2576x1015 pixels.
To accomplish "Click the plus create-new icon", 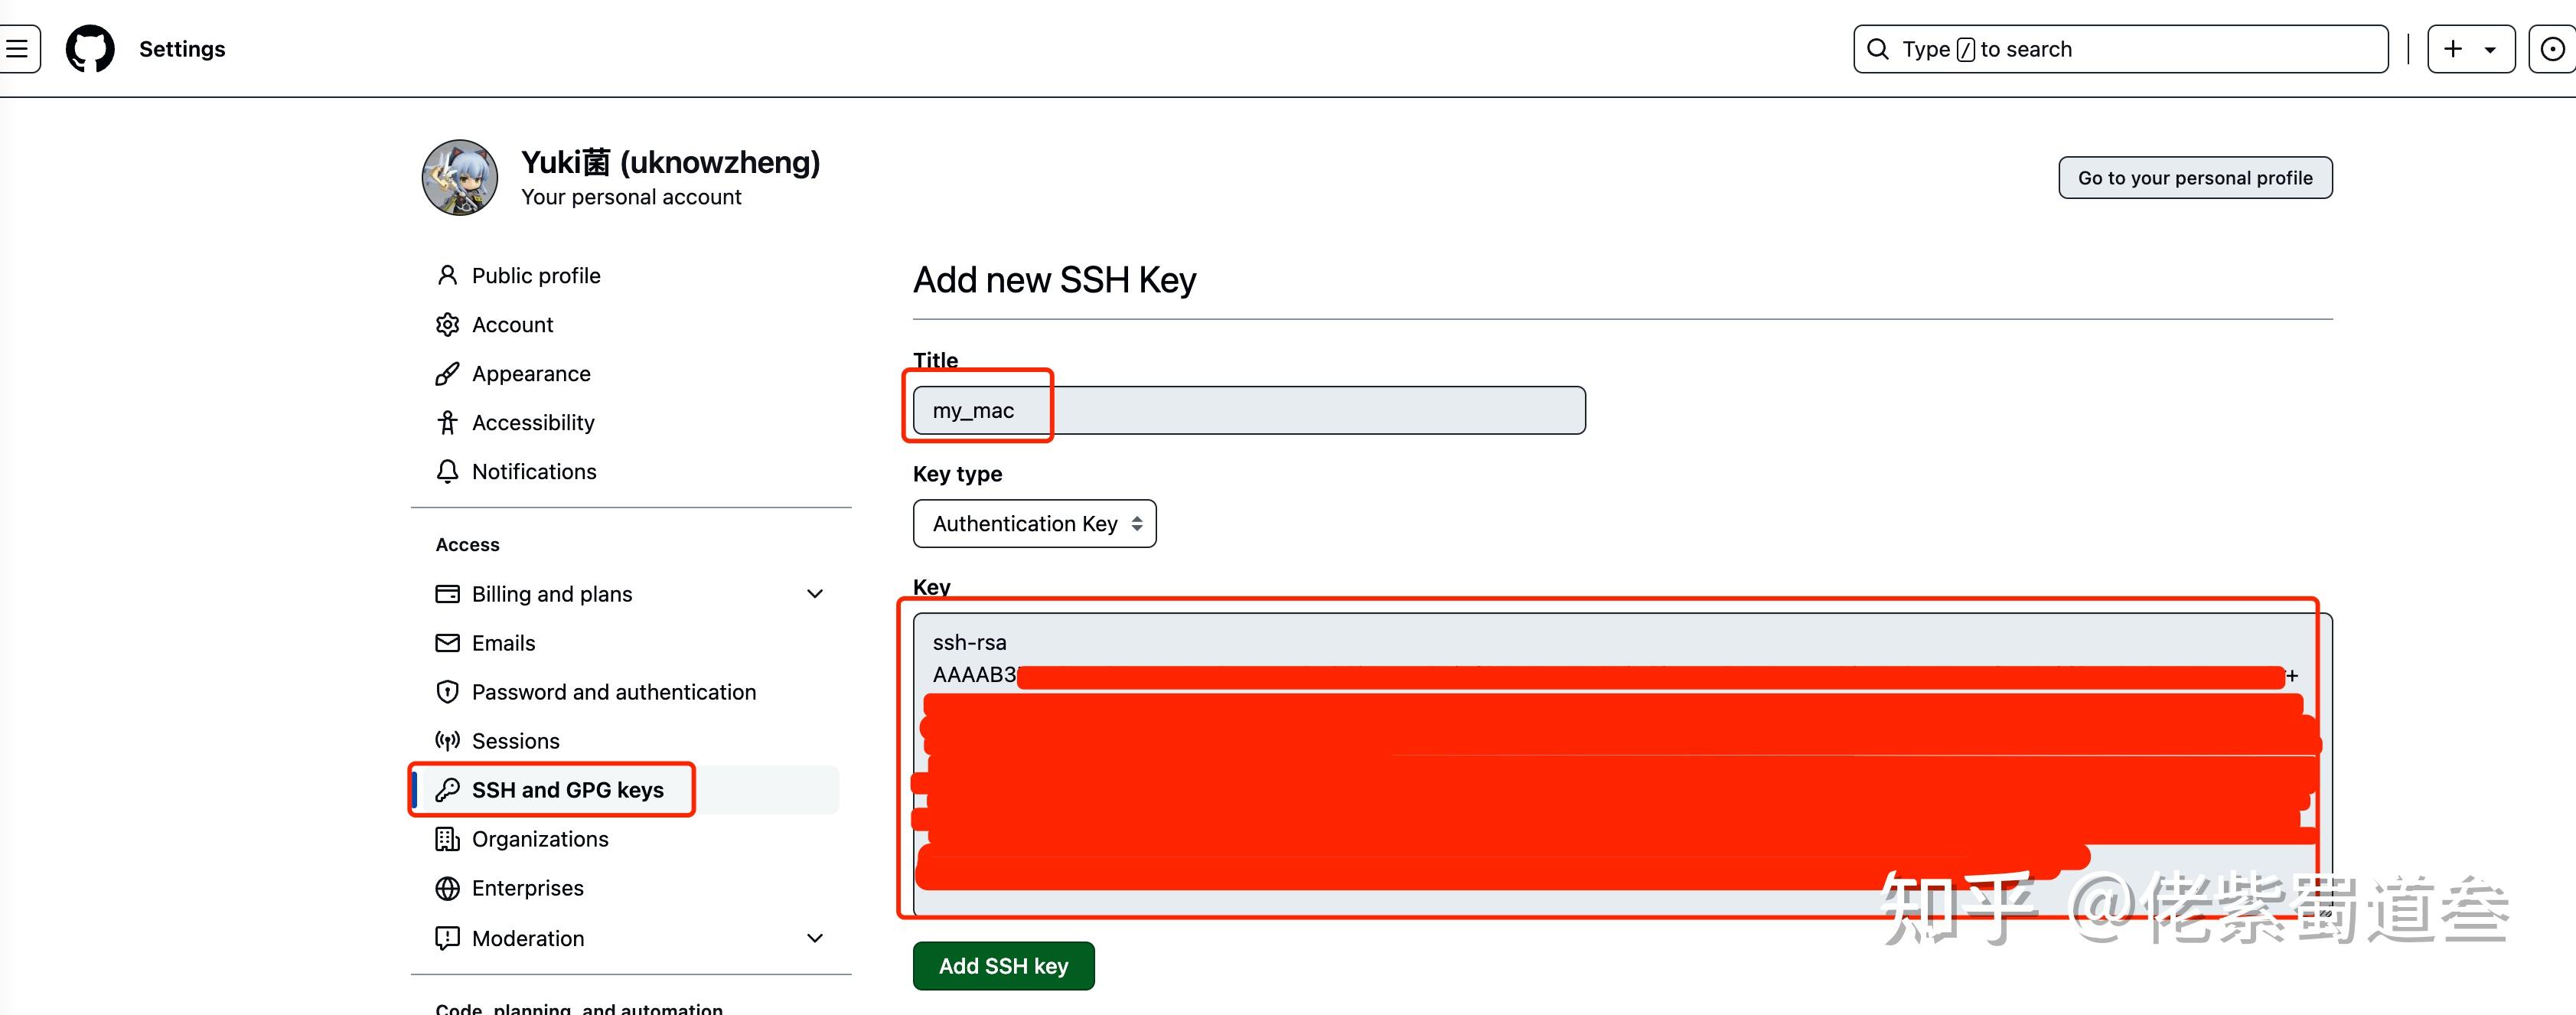I will (x=2453, y=49).
